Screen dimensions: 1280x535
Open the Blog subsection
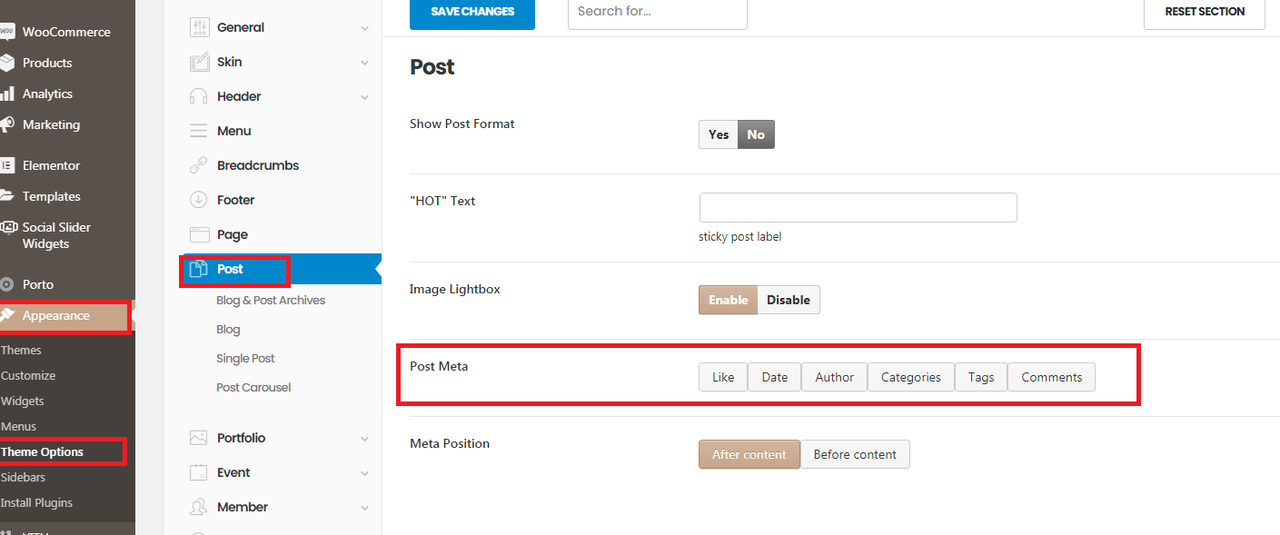(x=228, y=329)
